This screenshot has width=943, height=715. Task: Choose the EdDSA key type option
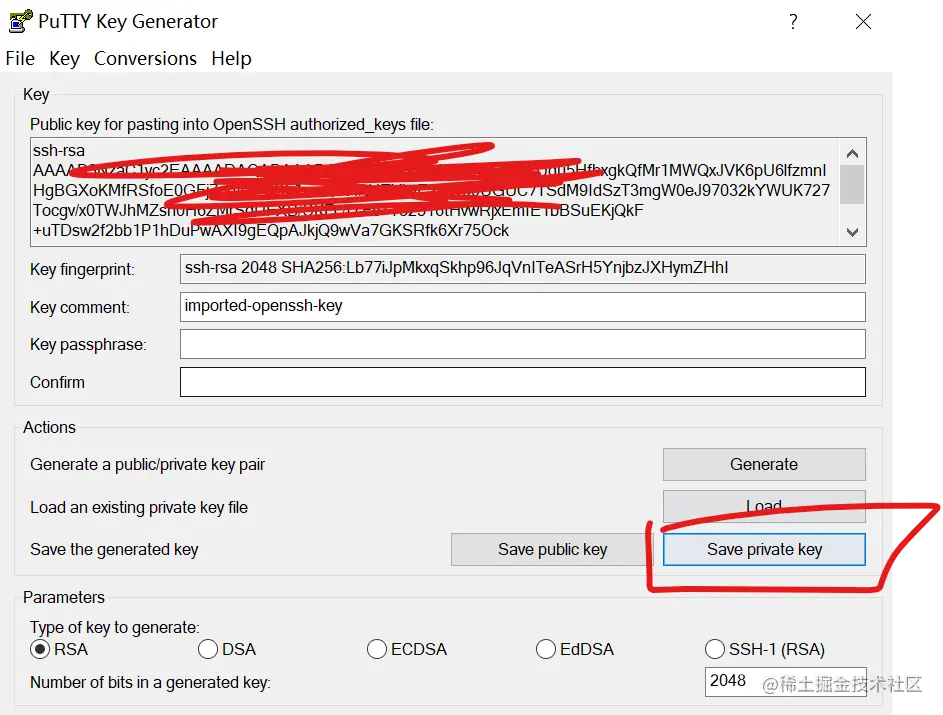coord(546,649)
